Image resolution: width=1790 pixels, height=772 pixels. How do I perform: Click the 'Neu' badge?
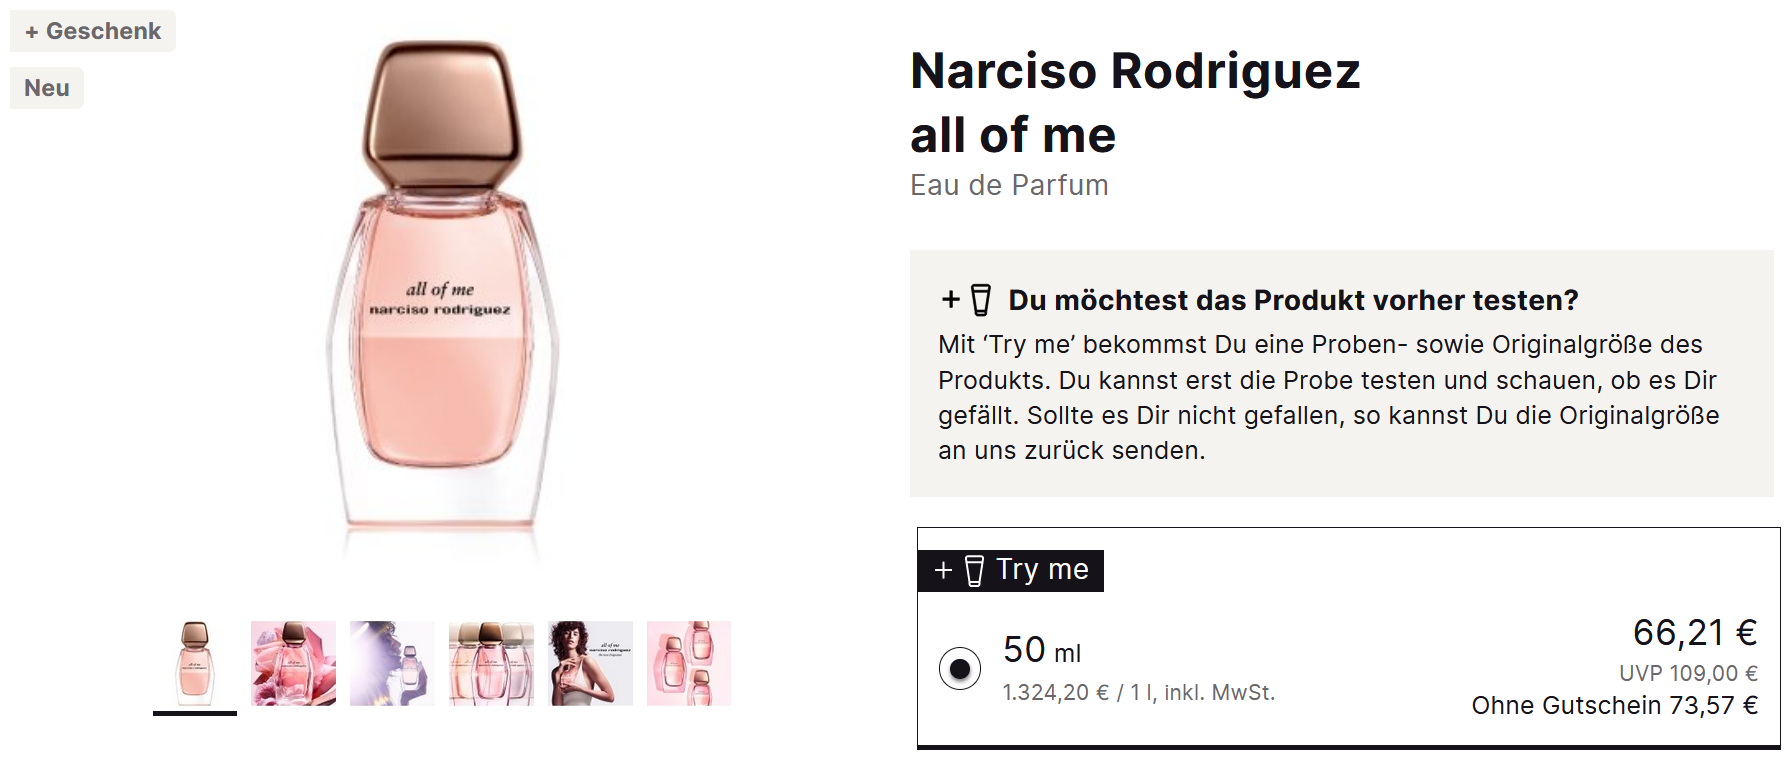pos(47,88)
